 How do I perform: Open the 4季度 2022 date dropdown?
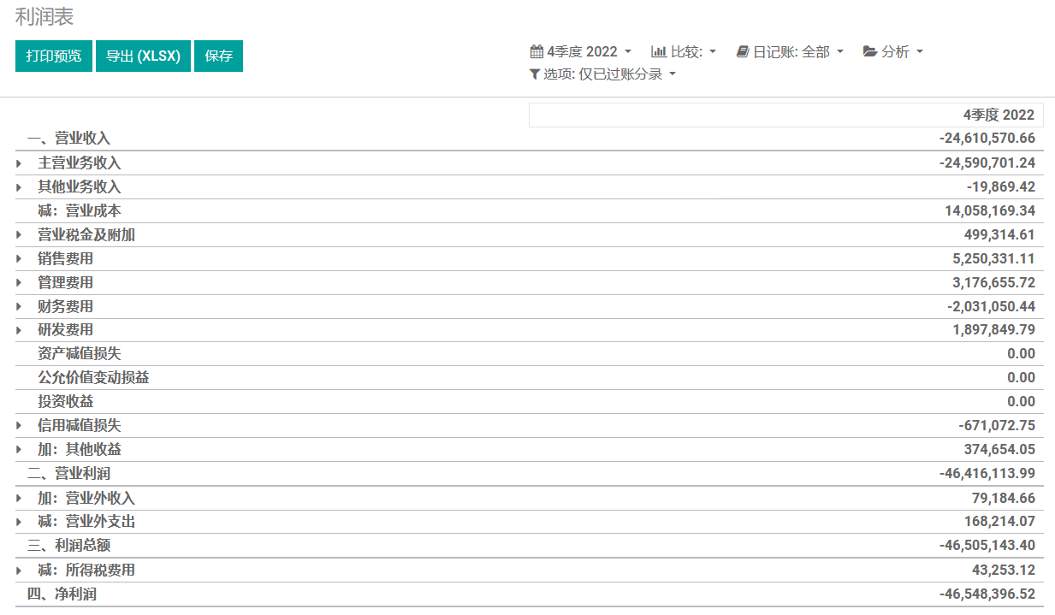click(582, 52)
